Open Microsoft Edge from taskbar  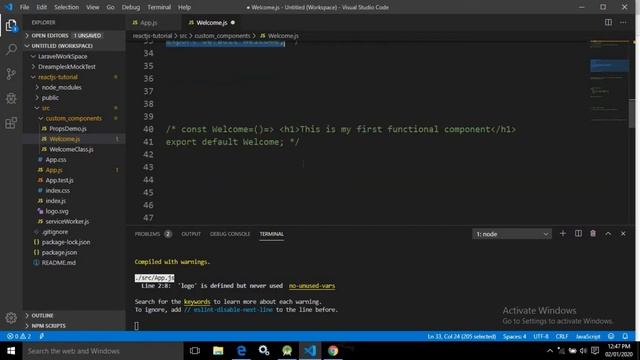241,351
